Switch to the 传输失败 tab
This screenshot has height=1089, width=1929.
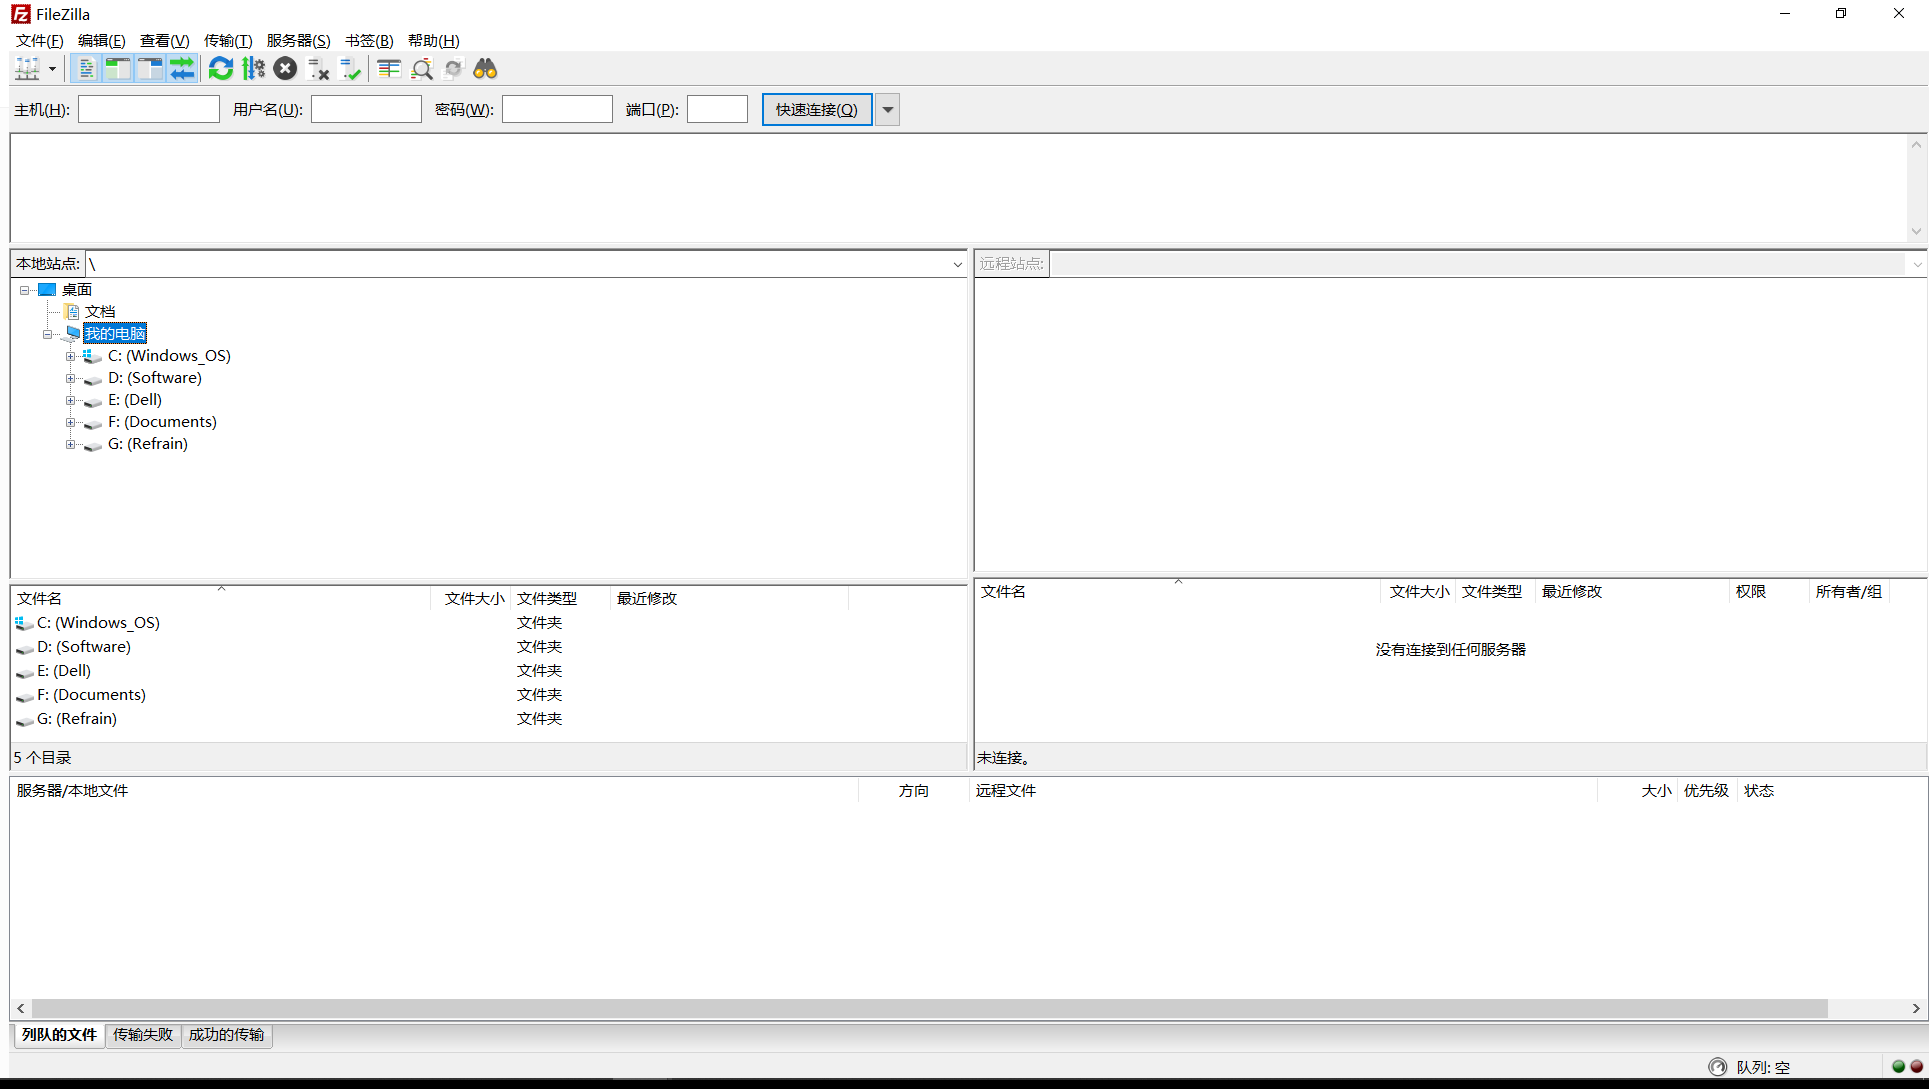pos(142,1035)
